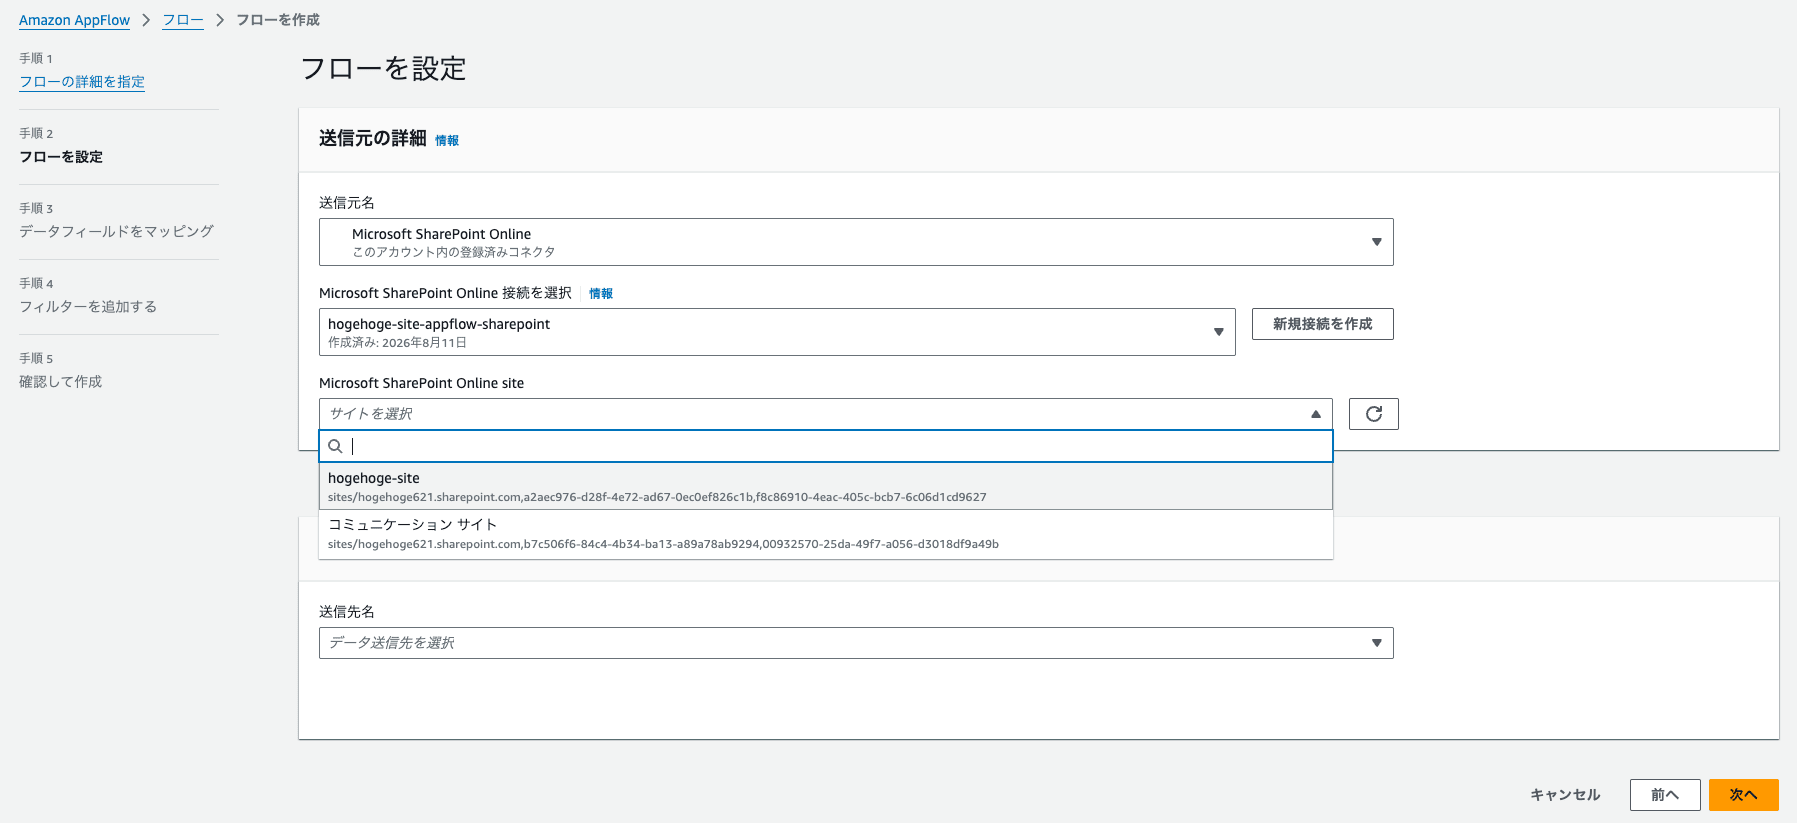Select hogehoge-site from the site list
The width and height of the screenshot is (1797, 823).
pyautogui.click(x=826, y=487)
